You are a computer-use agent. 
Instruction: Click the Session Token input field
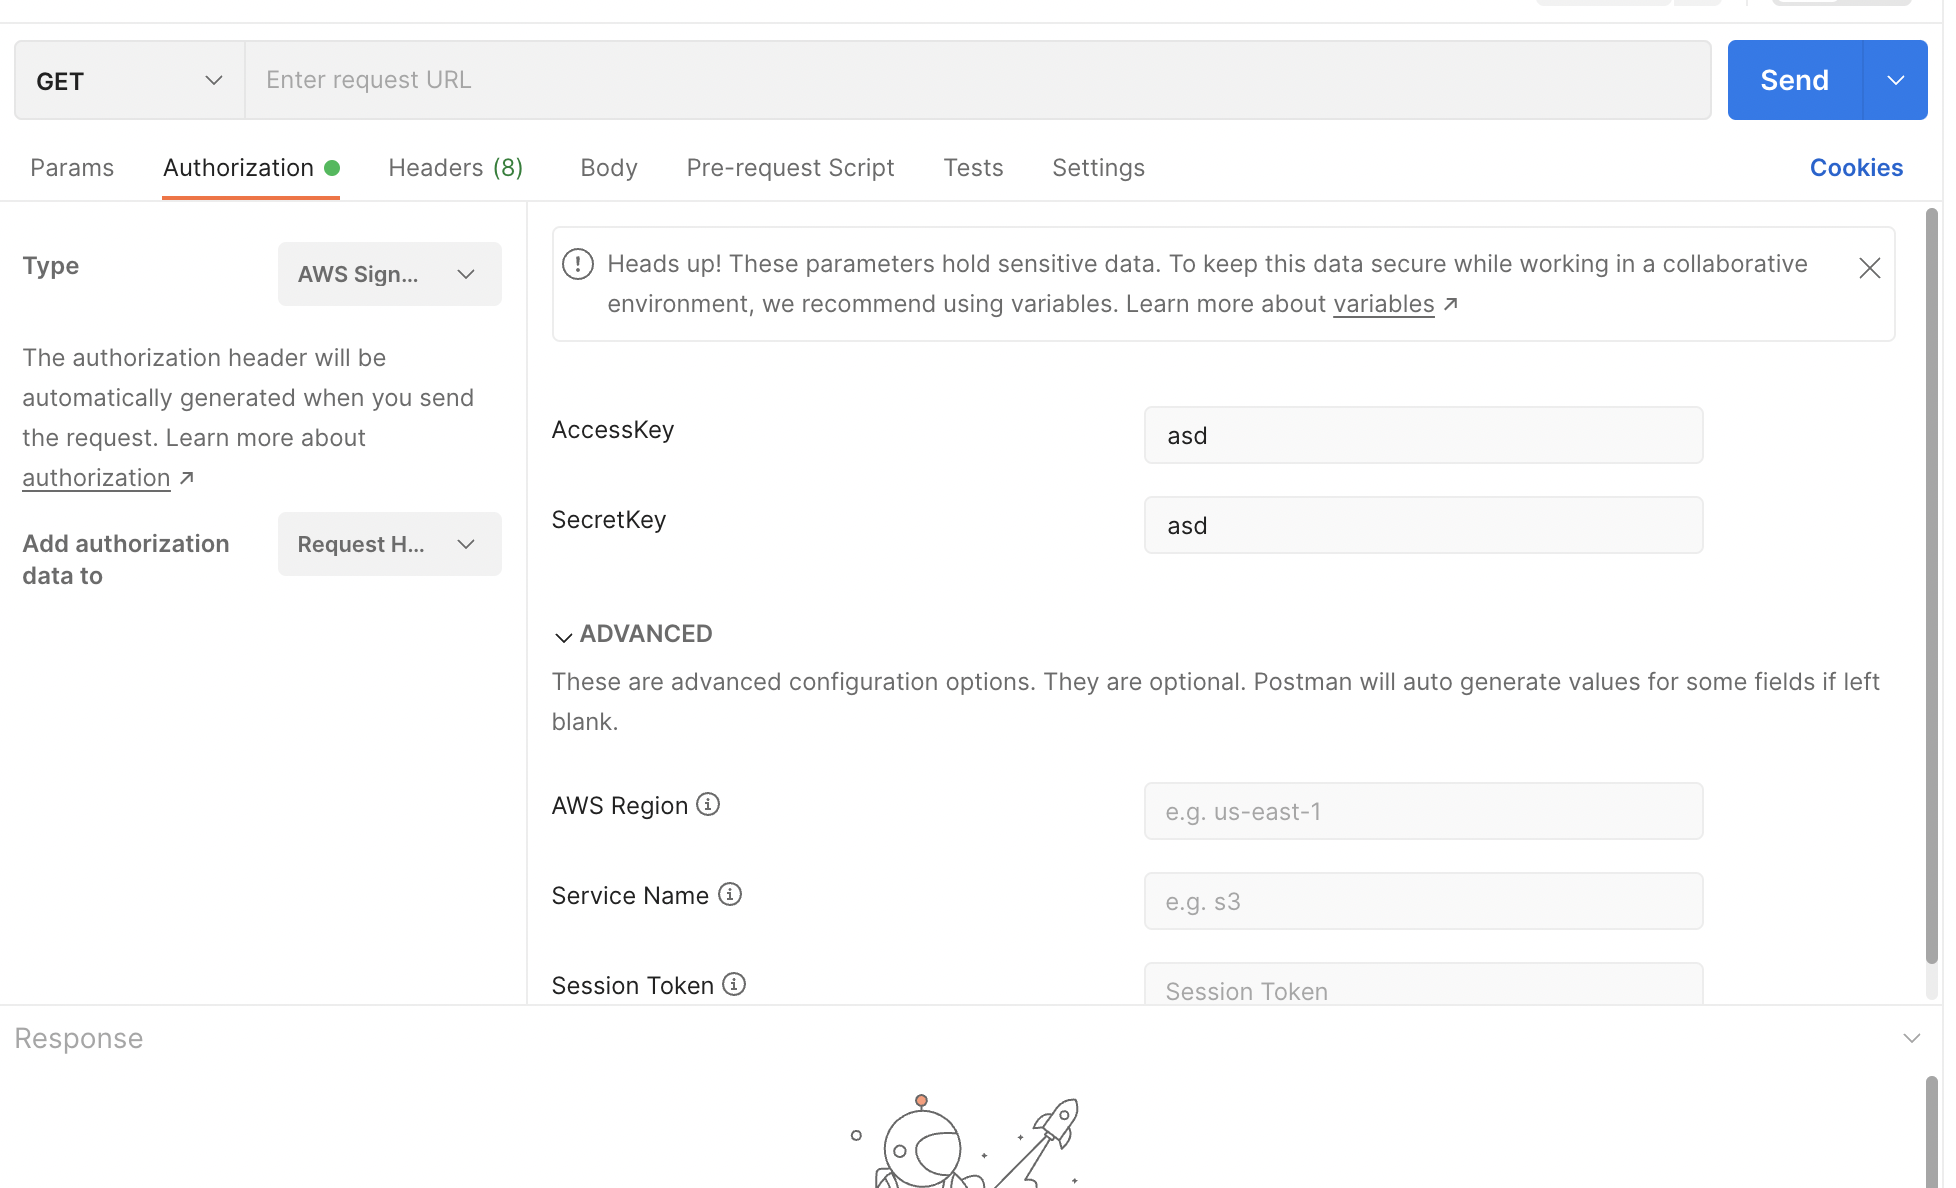coord(1423,985)
